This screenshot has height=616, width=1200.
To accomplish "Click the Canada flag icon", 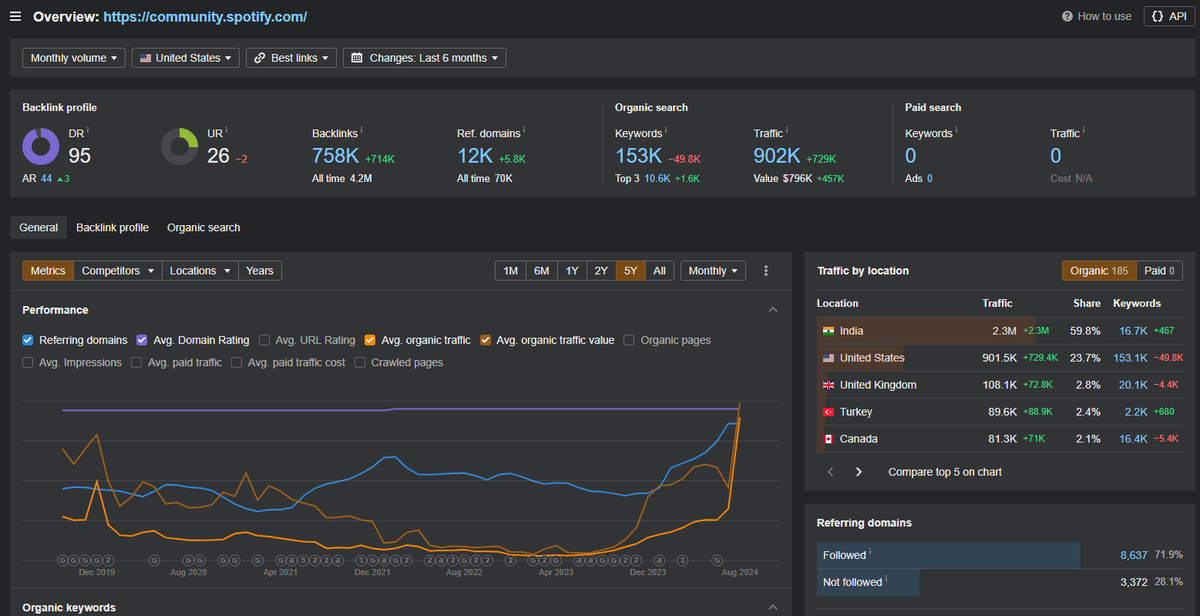I will tap(828, 439).
